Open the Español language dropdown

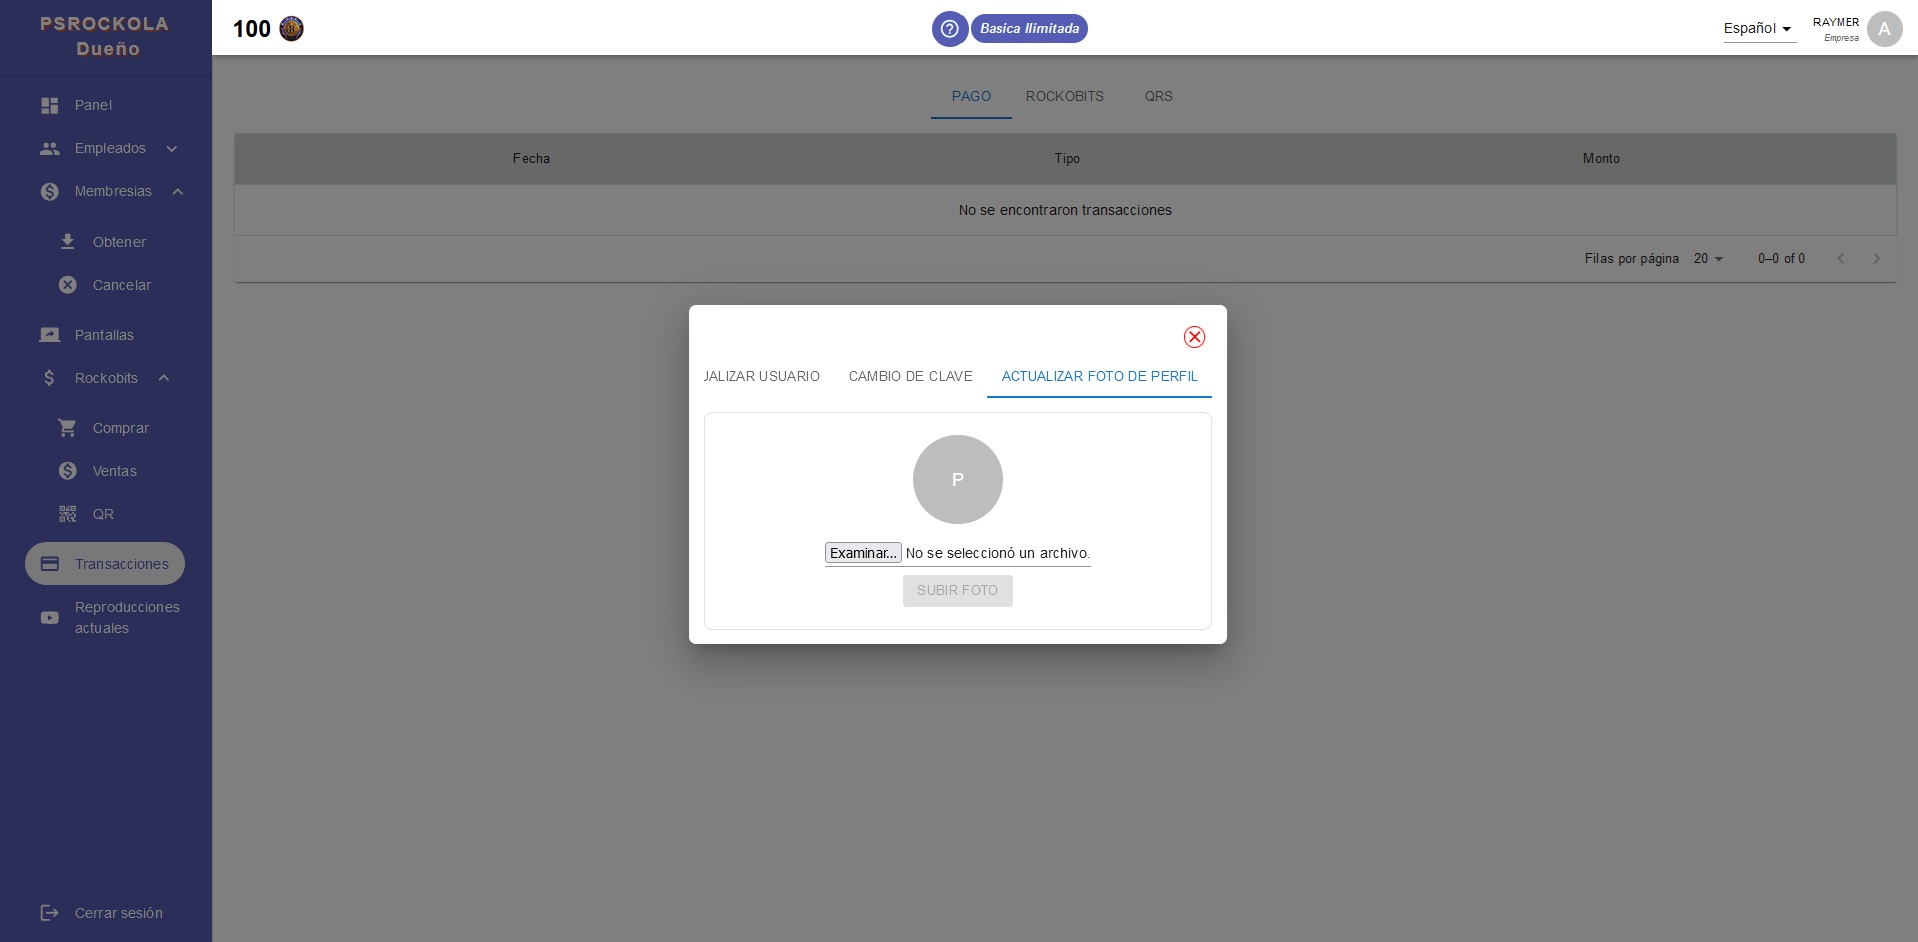pyautogui.click(x=1758, y=29)
